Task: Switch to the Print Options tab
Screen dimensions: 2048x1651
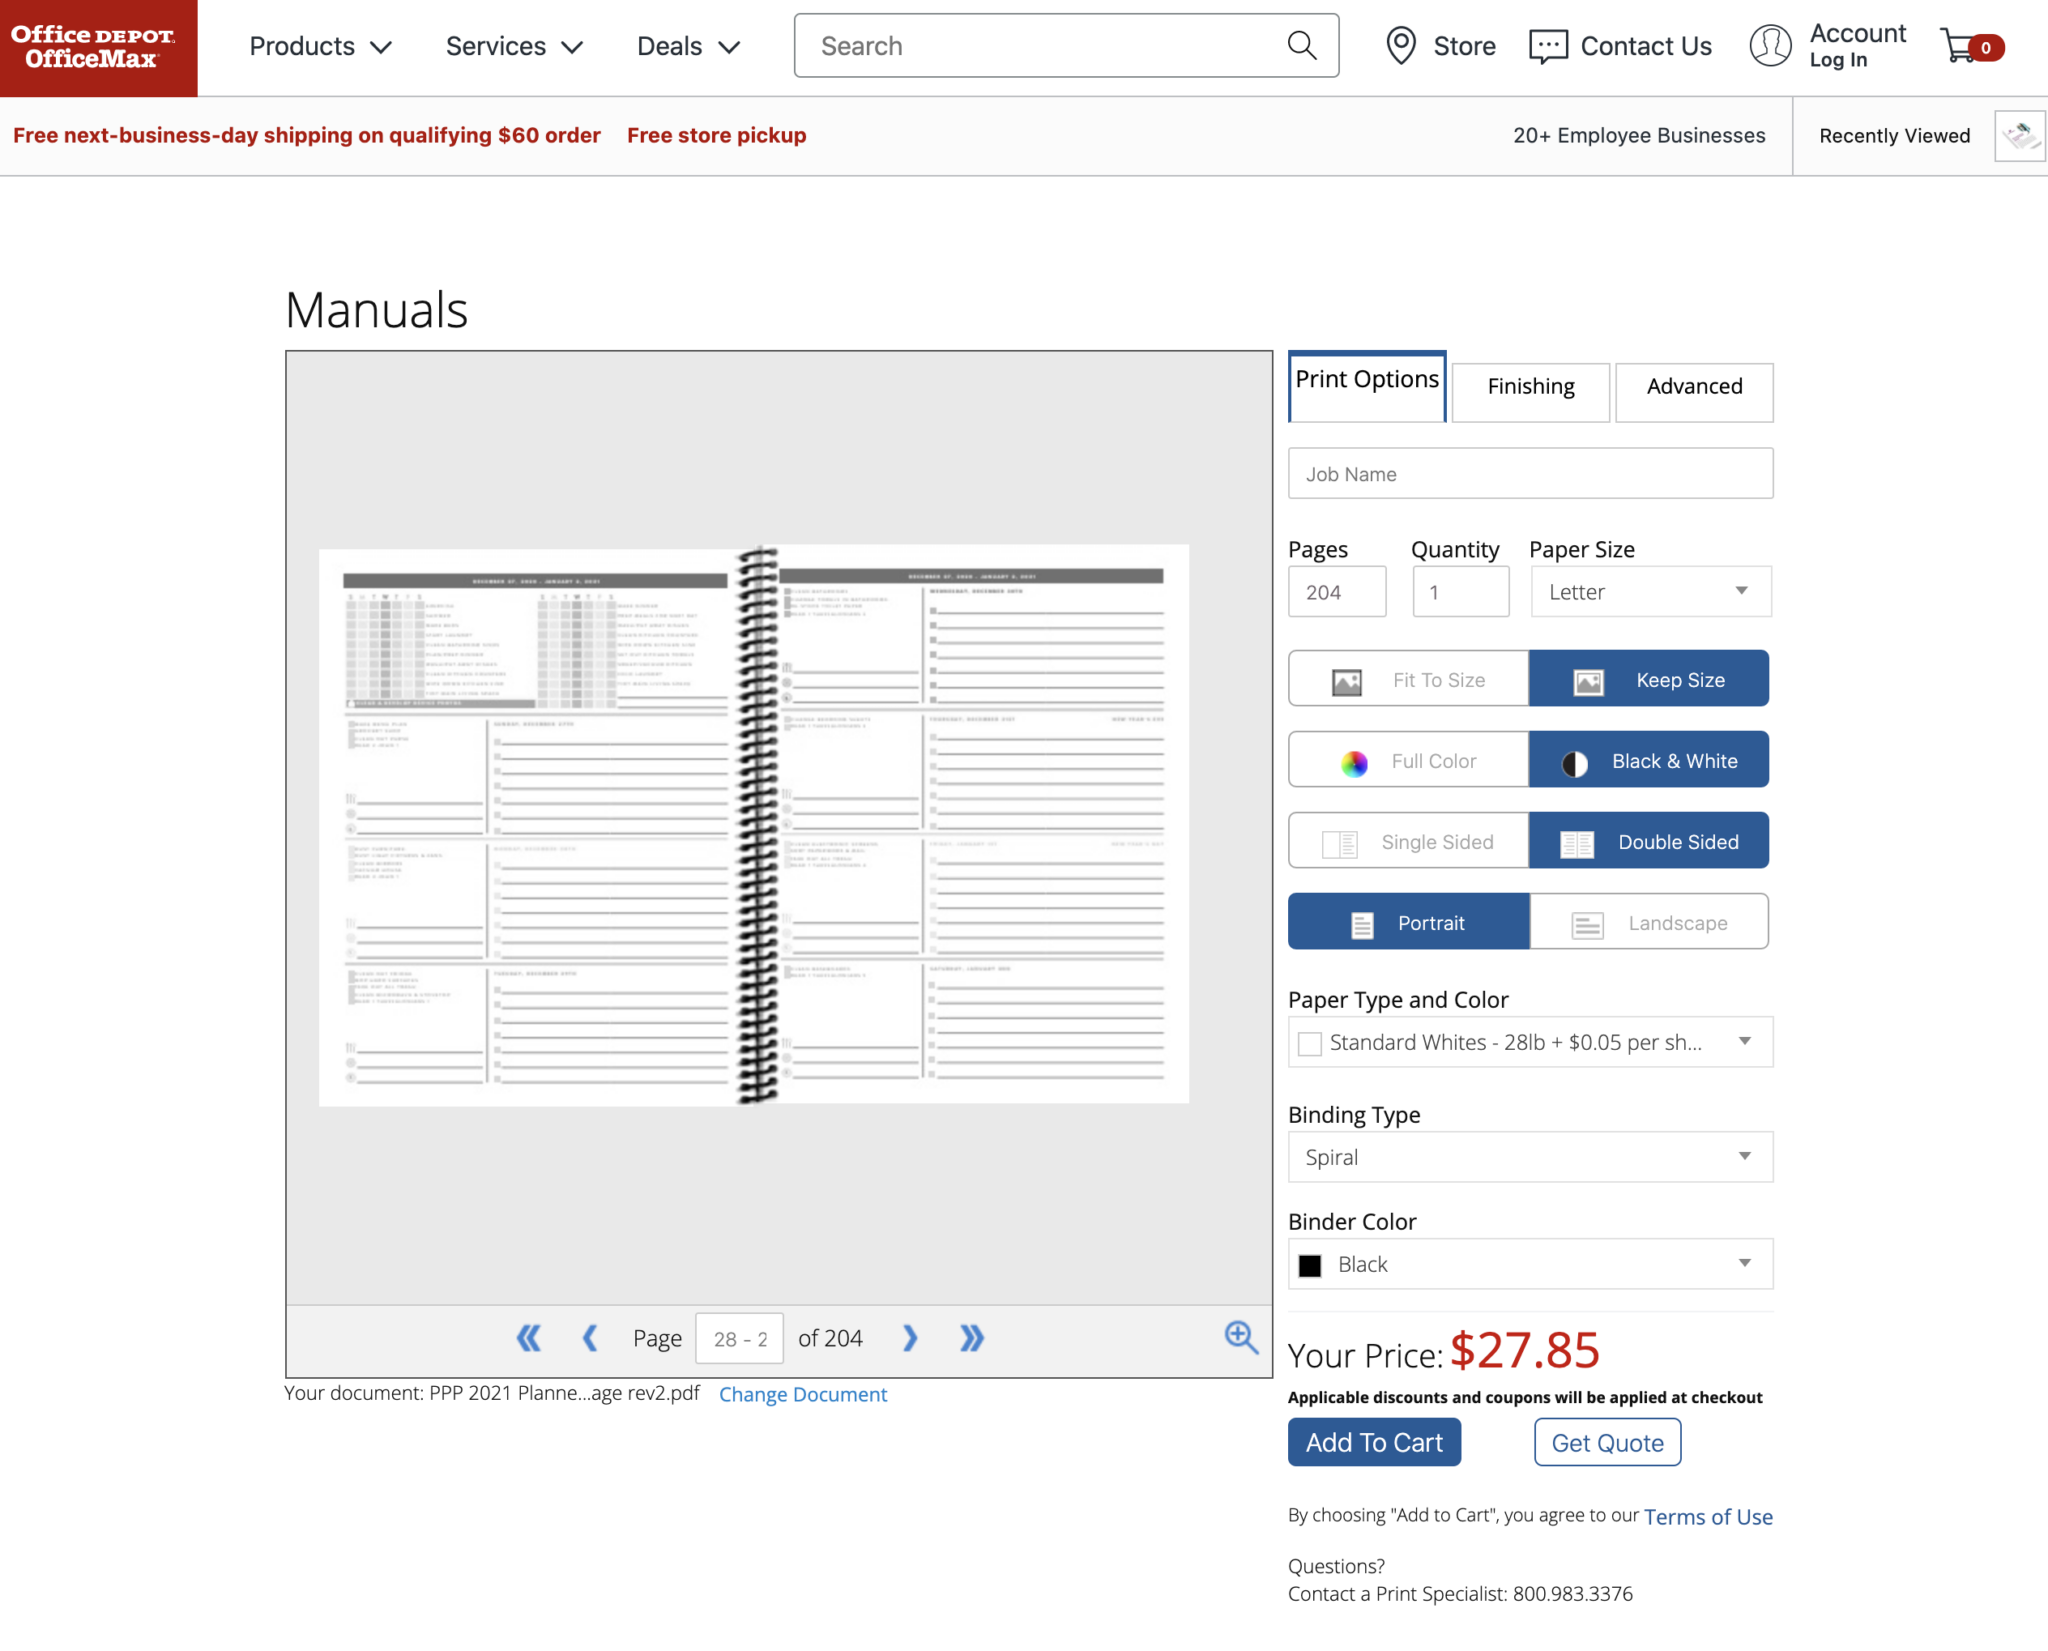Action: pyautogui.click(x=1367, y=385)
